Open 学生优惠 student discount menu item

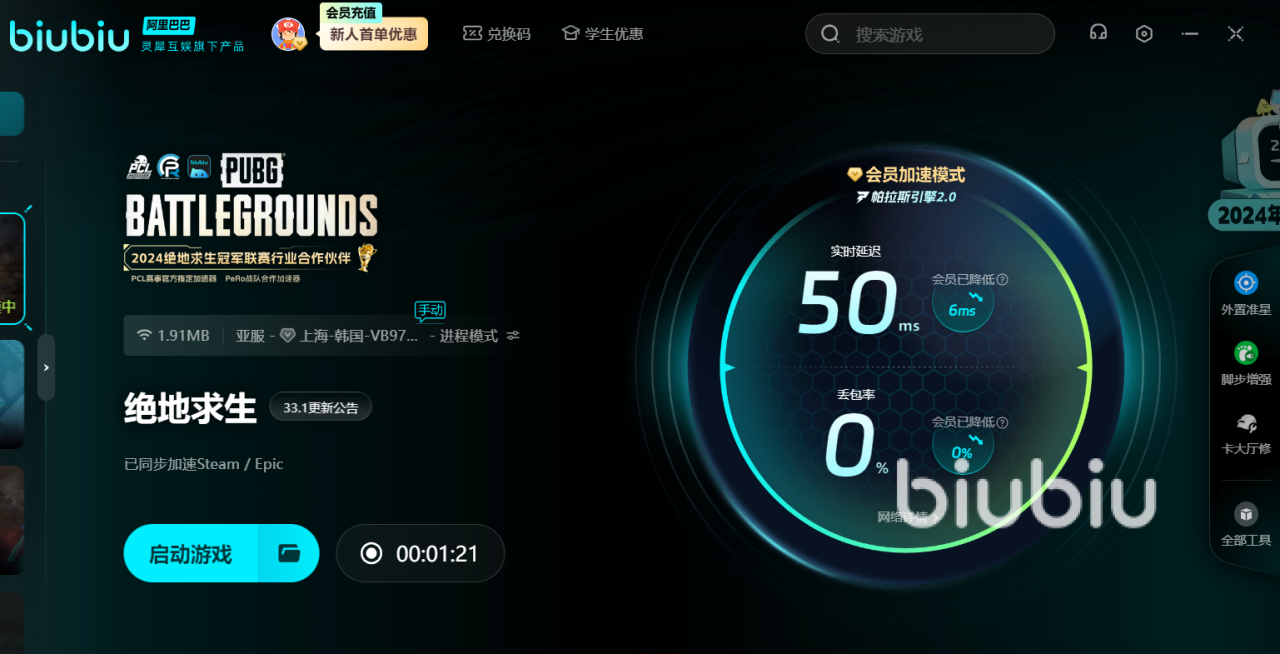point(602,34)
